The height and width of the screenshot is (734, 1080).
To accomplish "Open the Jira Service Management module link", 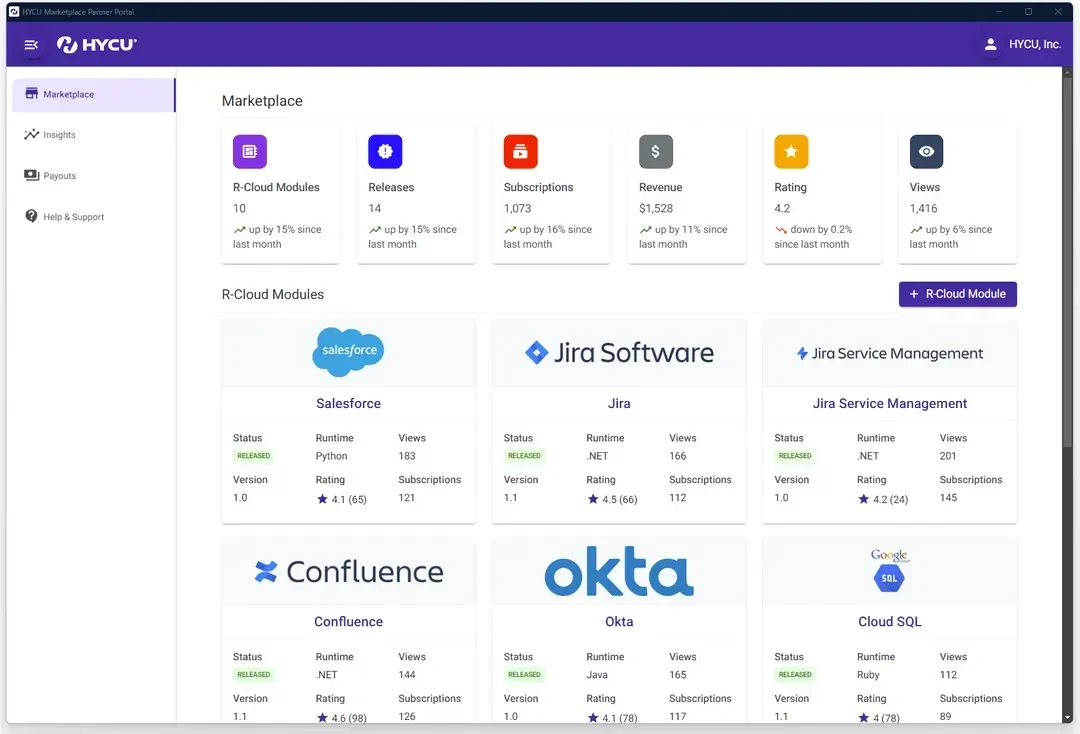I will point(890,403).
